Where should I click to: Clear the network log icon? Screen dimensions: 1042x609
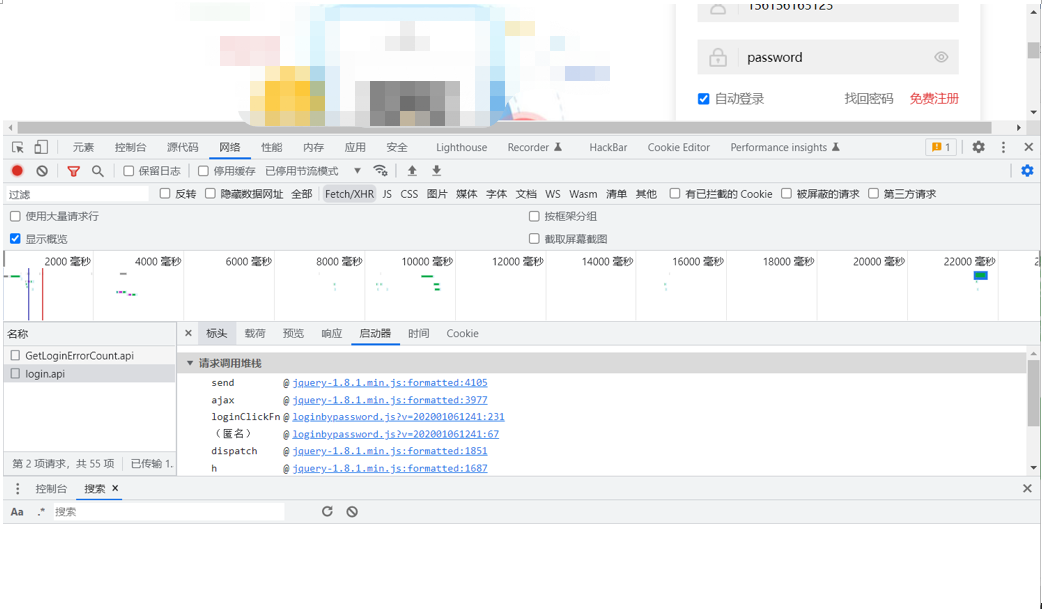(x=42, y=171)
